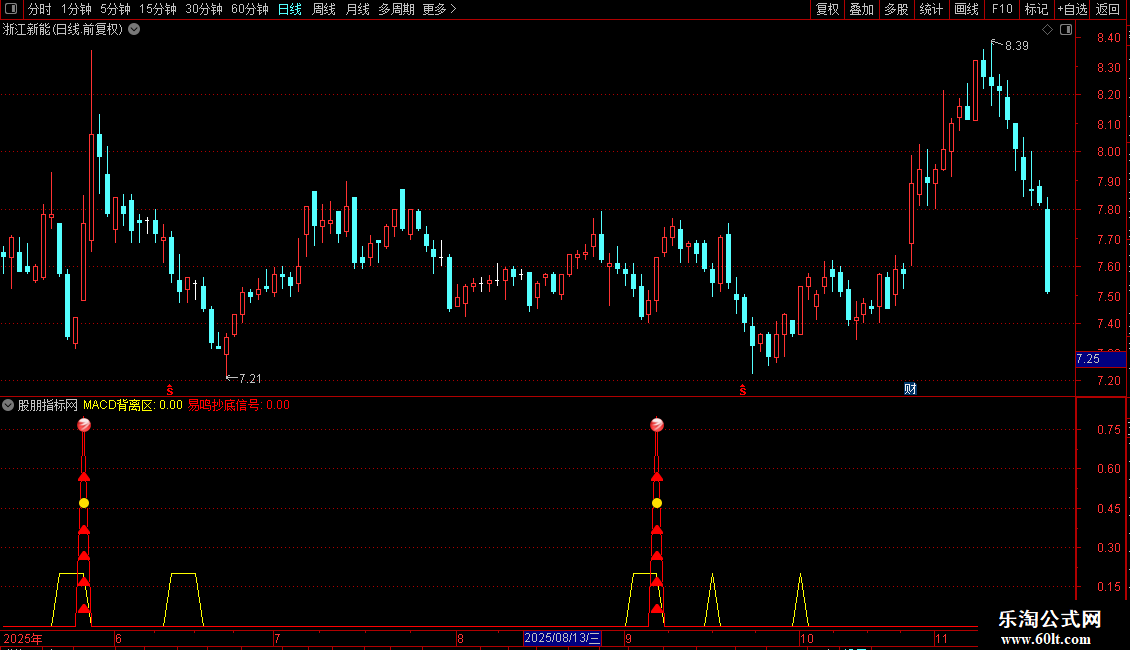The image size is (1130, 650).
Task: Switch to 分时 intraday view
Action: pyautogui.click(x=40, y=9)
